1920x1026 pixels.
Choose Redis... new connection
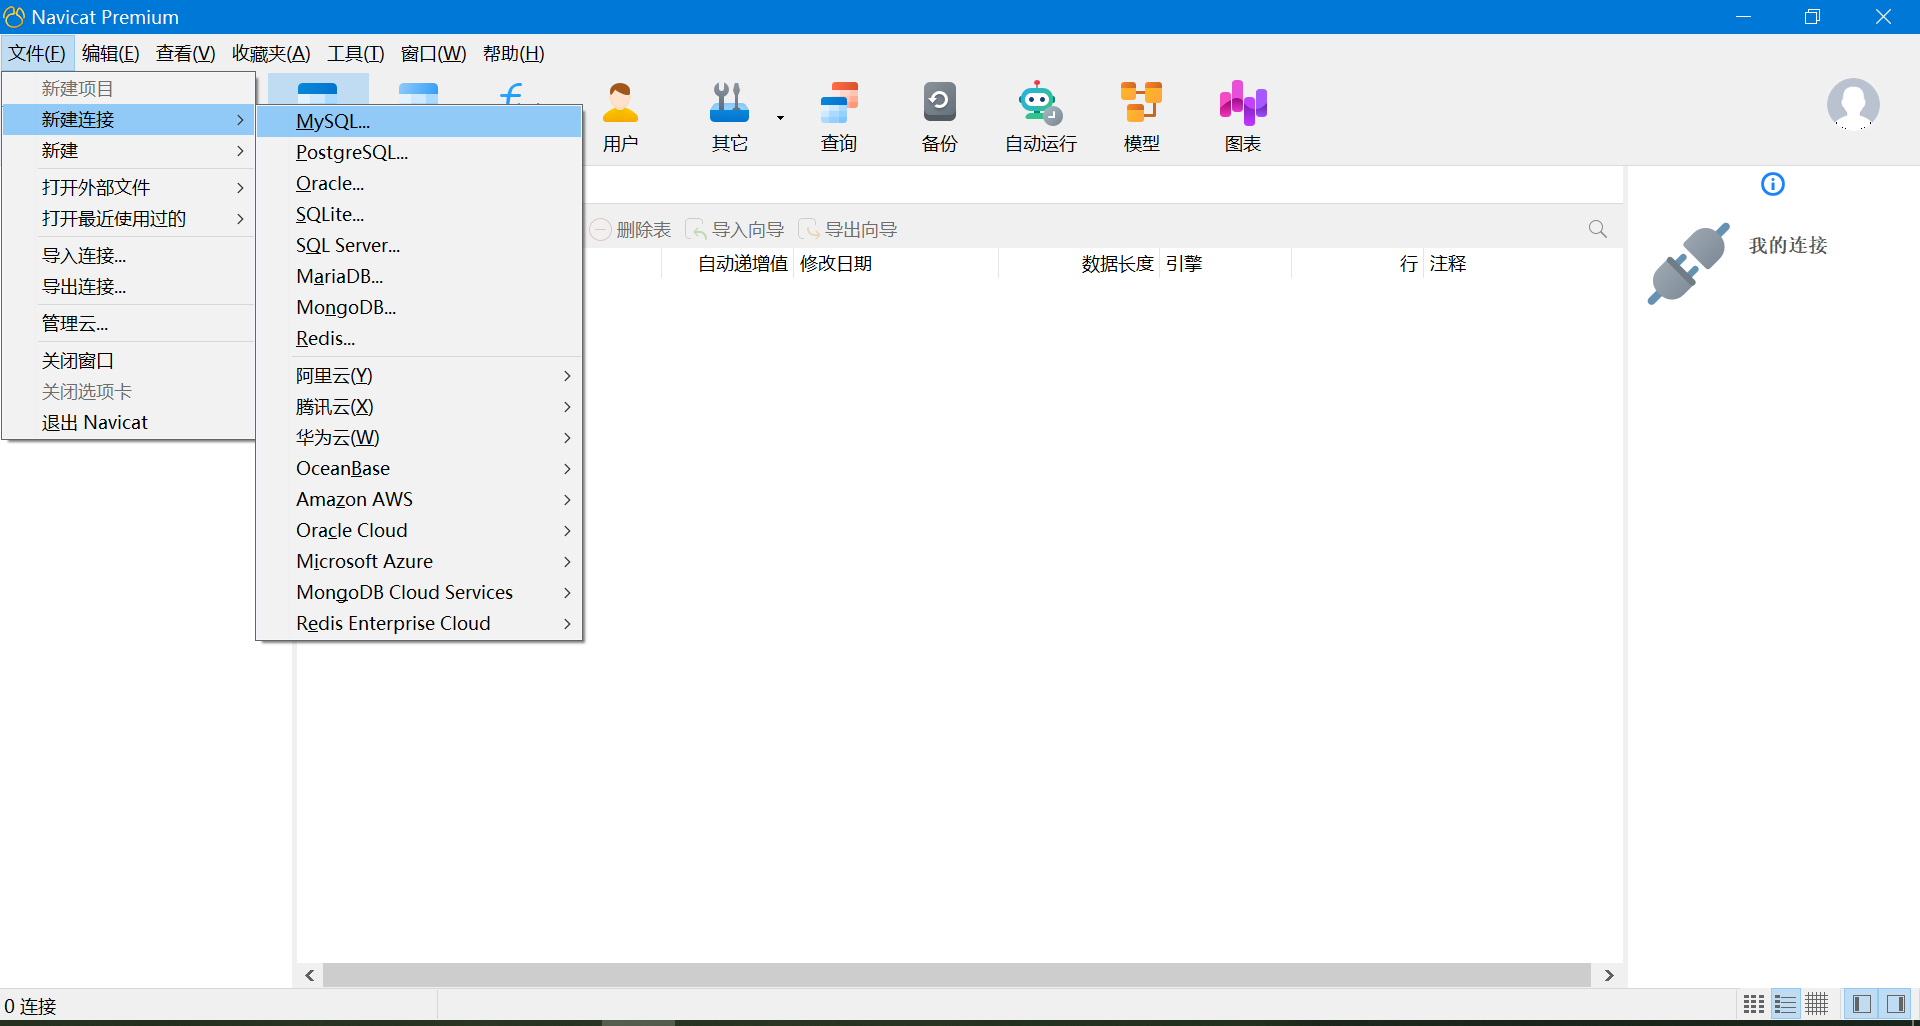pyautogui.click(x=420, y=338)
